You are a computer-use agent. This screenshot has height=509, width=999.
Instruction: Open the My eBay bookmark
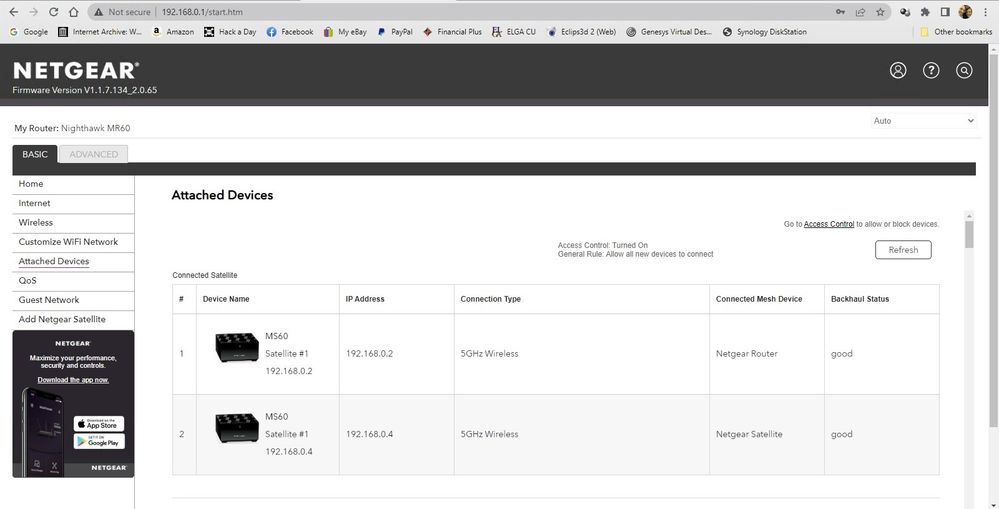click(x=345, y=32)
